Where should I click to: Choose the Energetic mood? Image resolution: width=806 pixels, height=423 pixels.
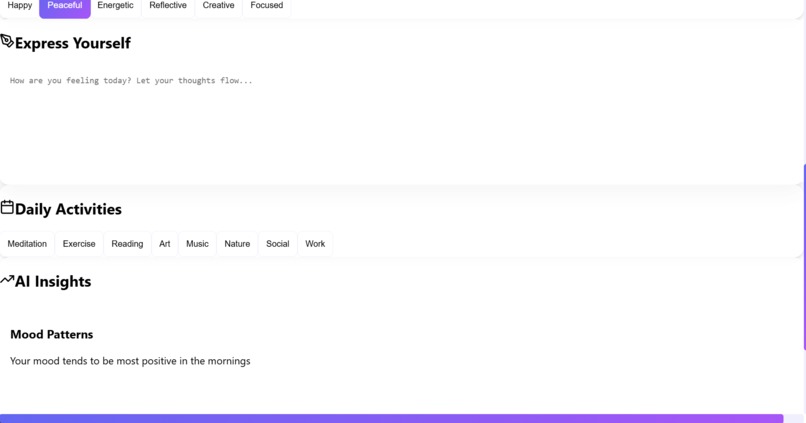(115, 6)
